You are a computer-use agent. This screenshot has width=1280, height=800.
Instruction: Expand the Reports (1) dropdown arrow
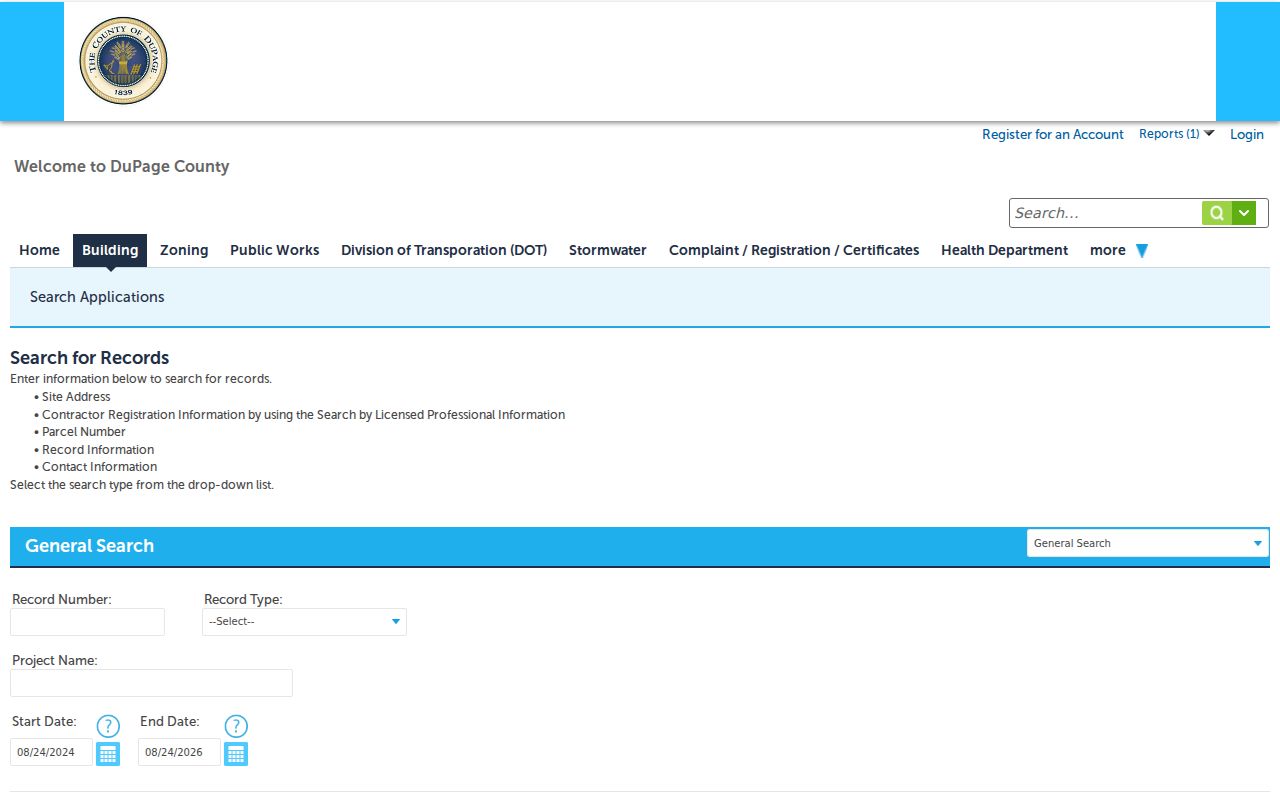(1209, 133)
